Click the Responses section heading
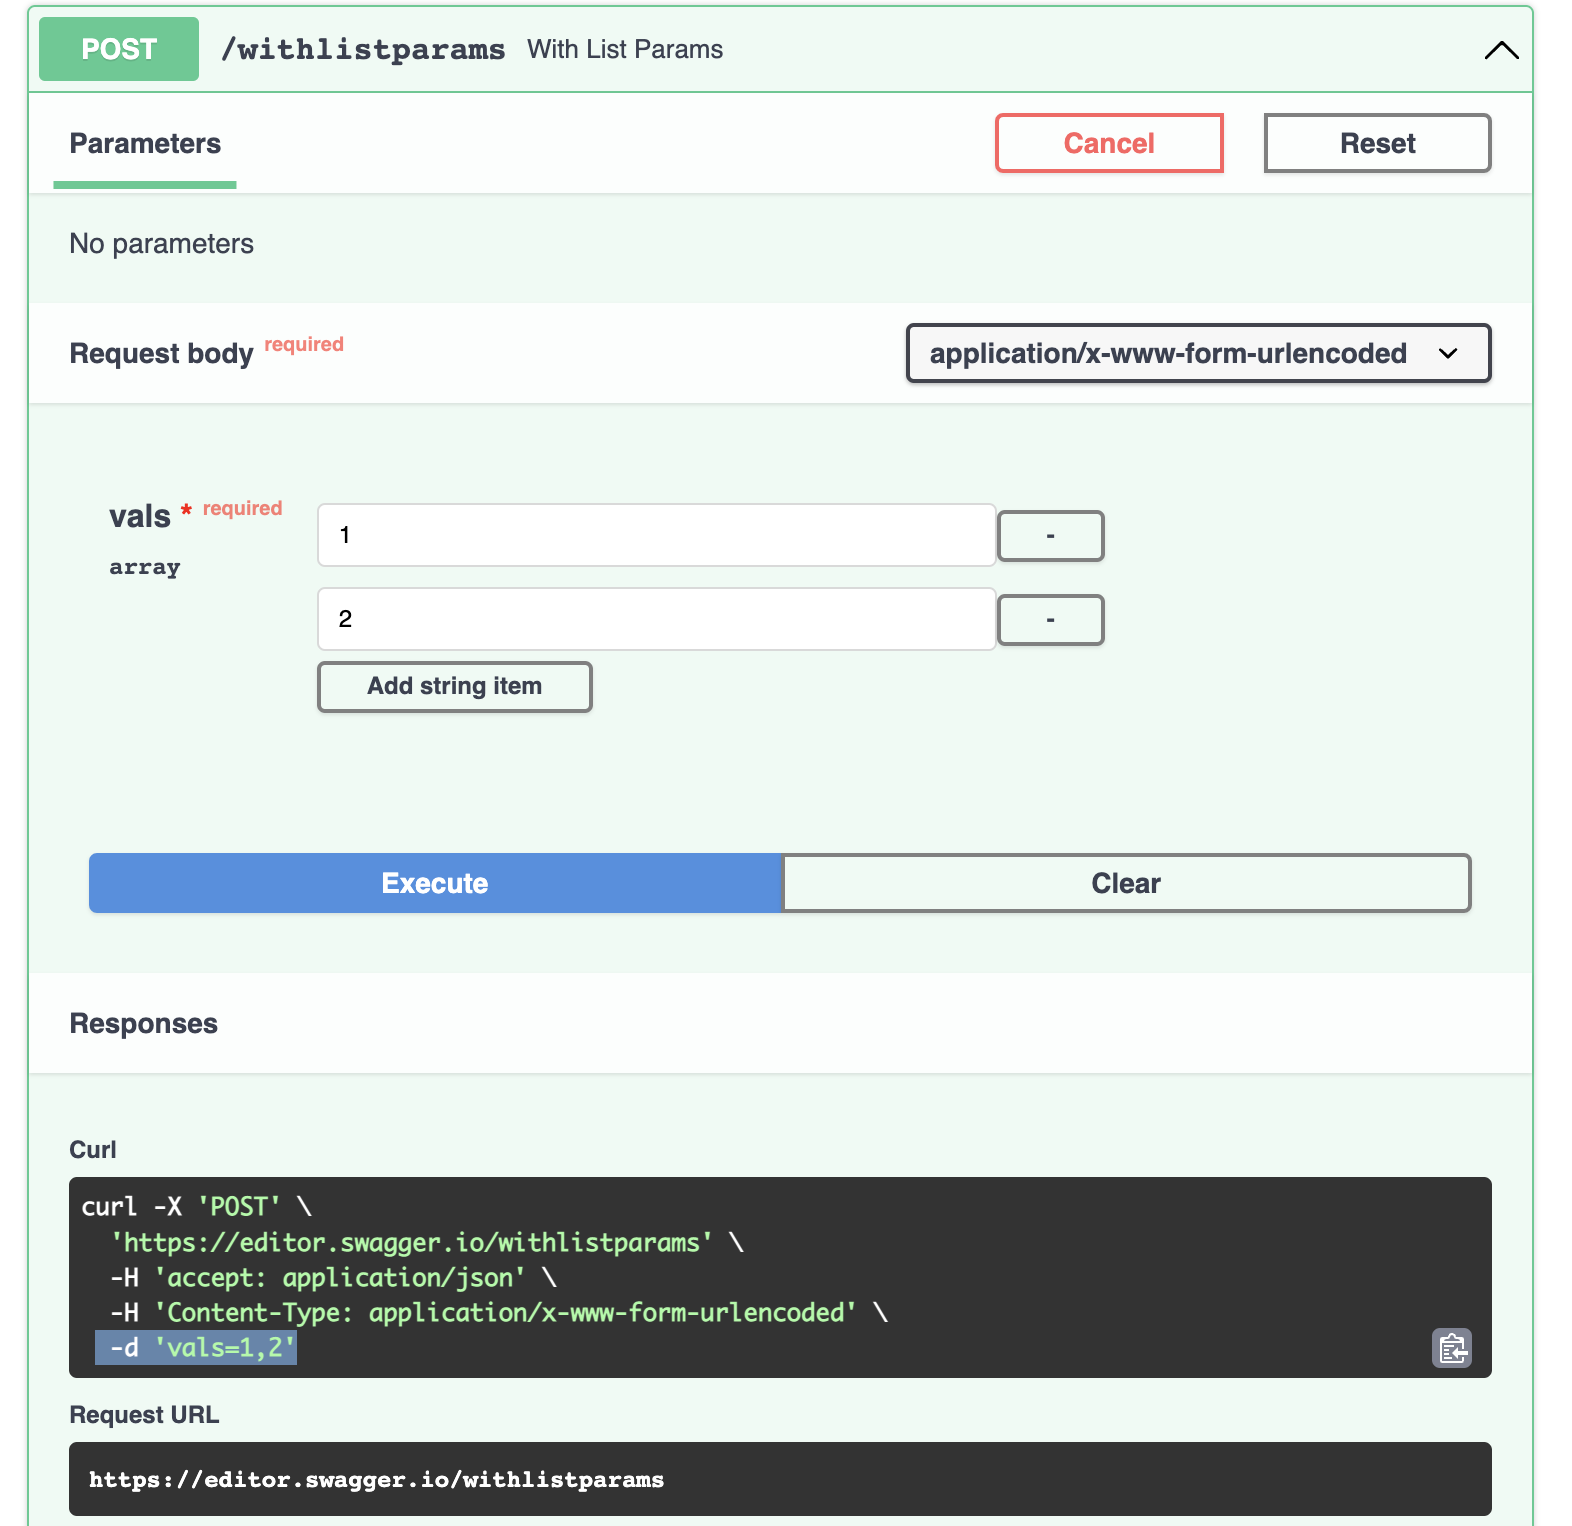The image size is (1572, 1526). (144, 1024)
